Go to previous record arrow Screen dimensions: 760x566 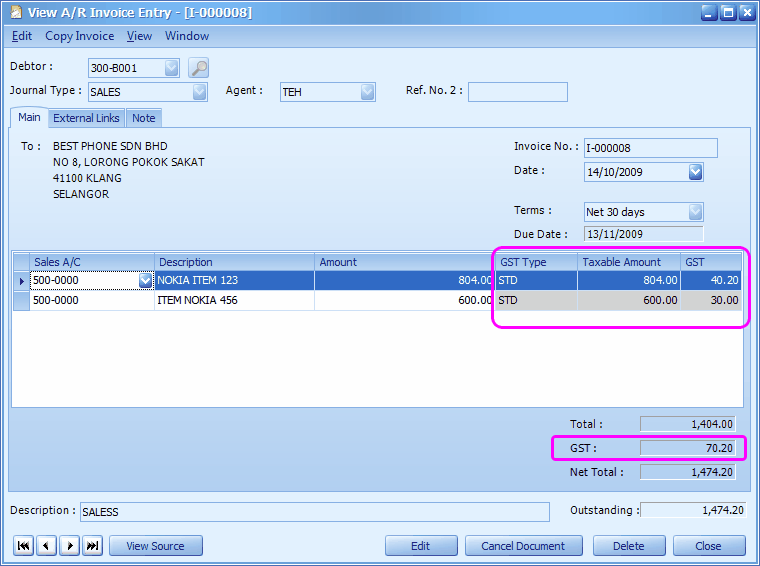[46, 546]
